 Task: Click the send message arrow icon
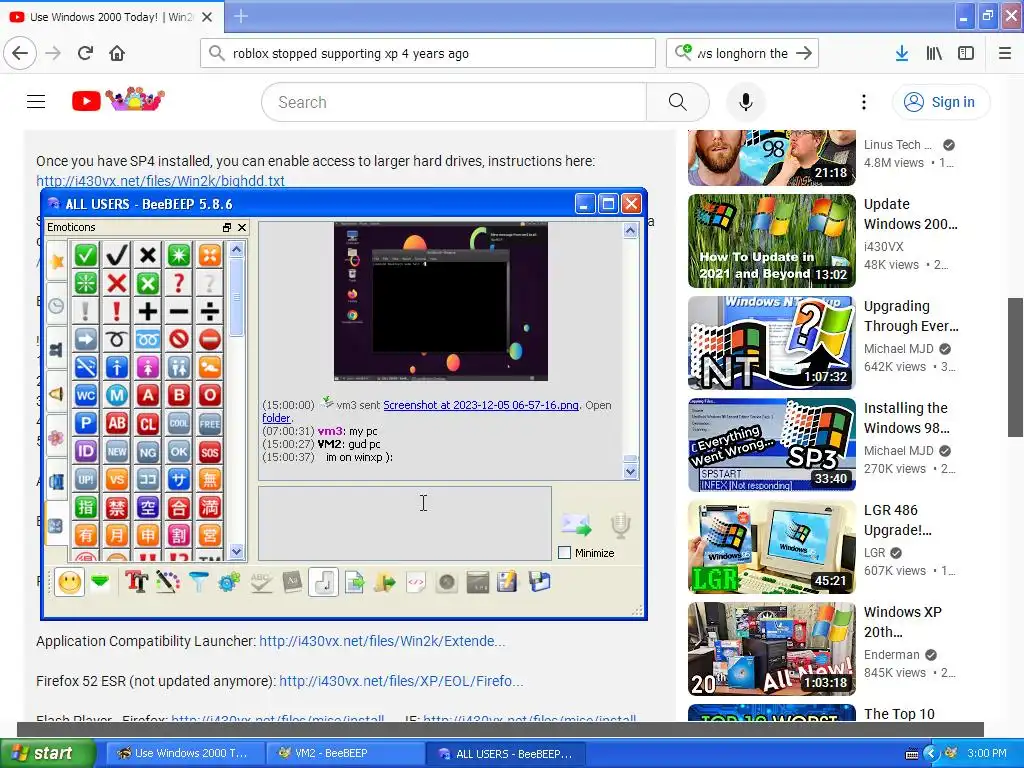click(x=576, y=525)
